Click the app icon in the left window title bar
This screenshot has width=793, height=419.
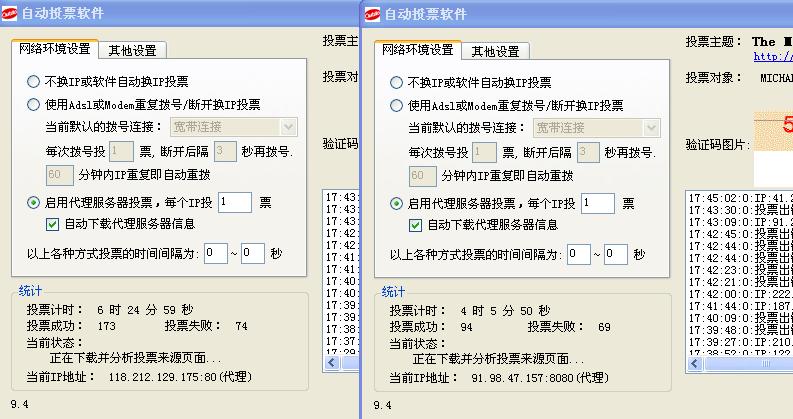coord(11,14)
